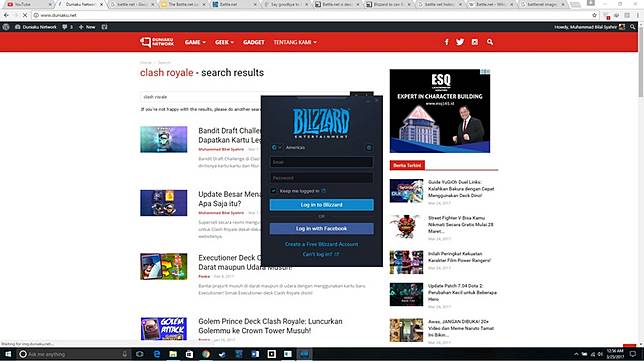Screen dimensions: 644x362
Task: Switch to Google Chrome on the taskbar
Action: [206, 354]
